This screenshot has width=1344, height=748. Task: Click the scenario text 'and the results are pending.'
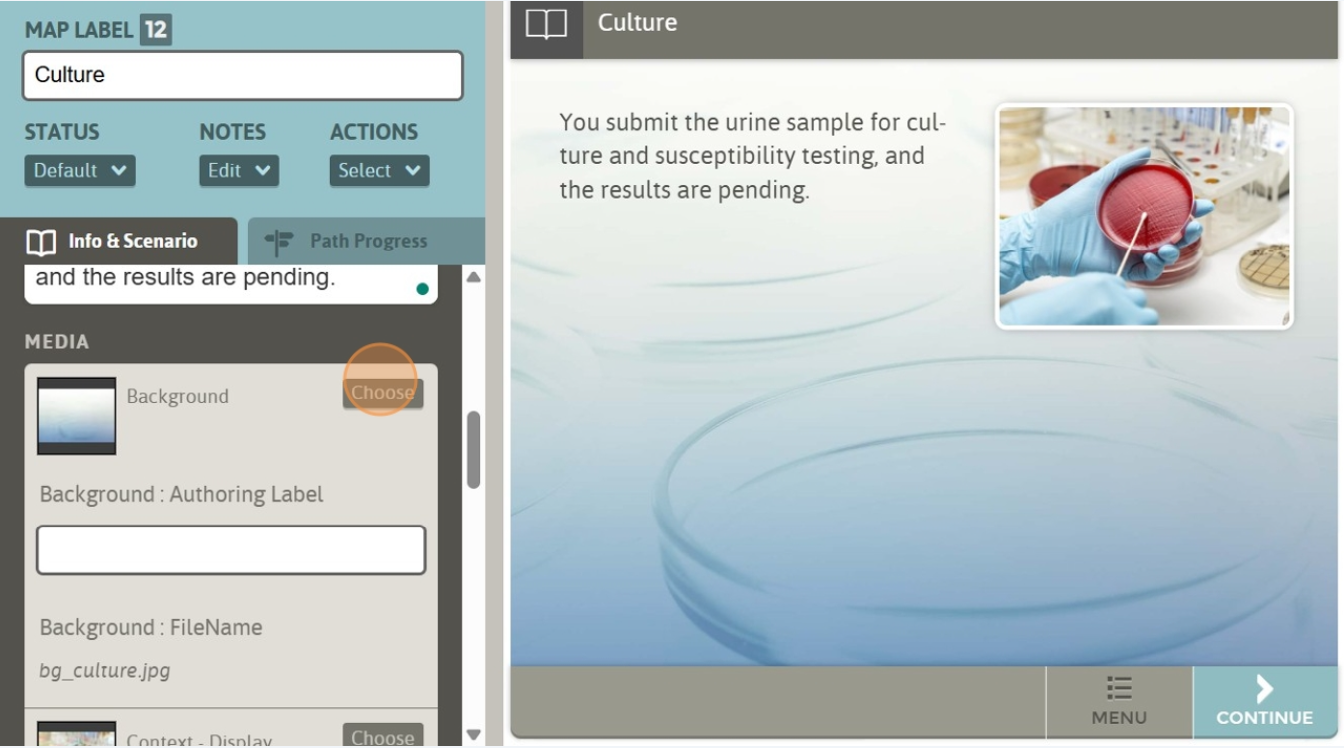(185, 277)
